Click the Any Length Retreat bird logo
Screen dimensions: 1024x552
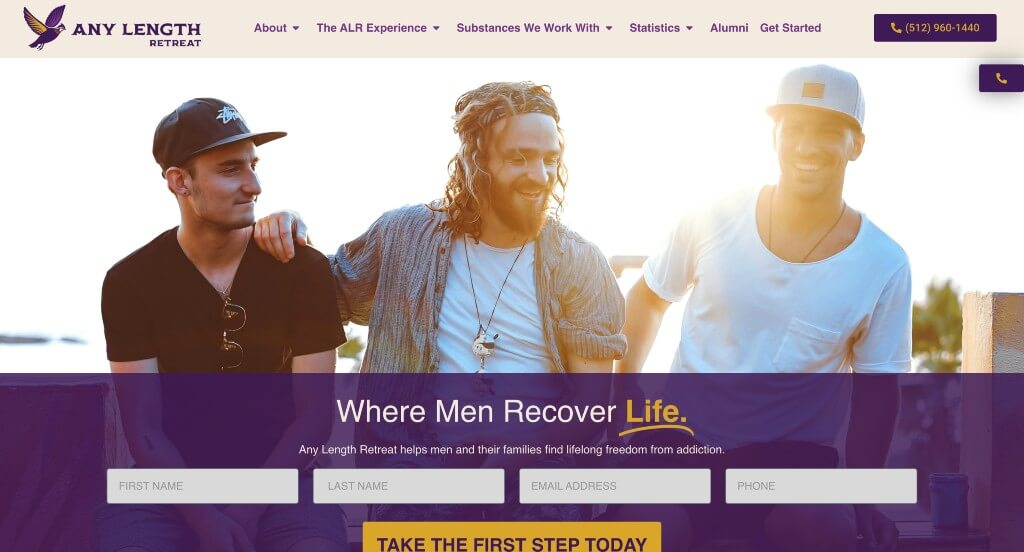[x=44, y=27]
